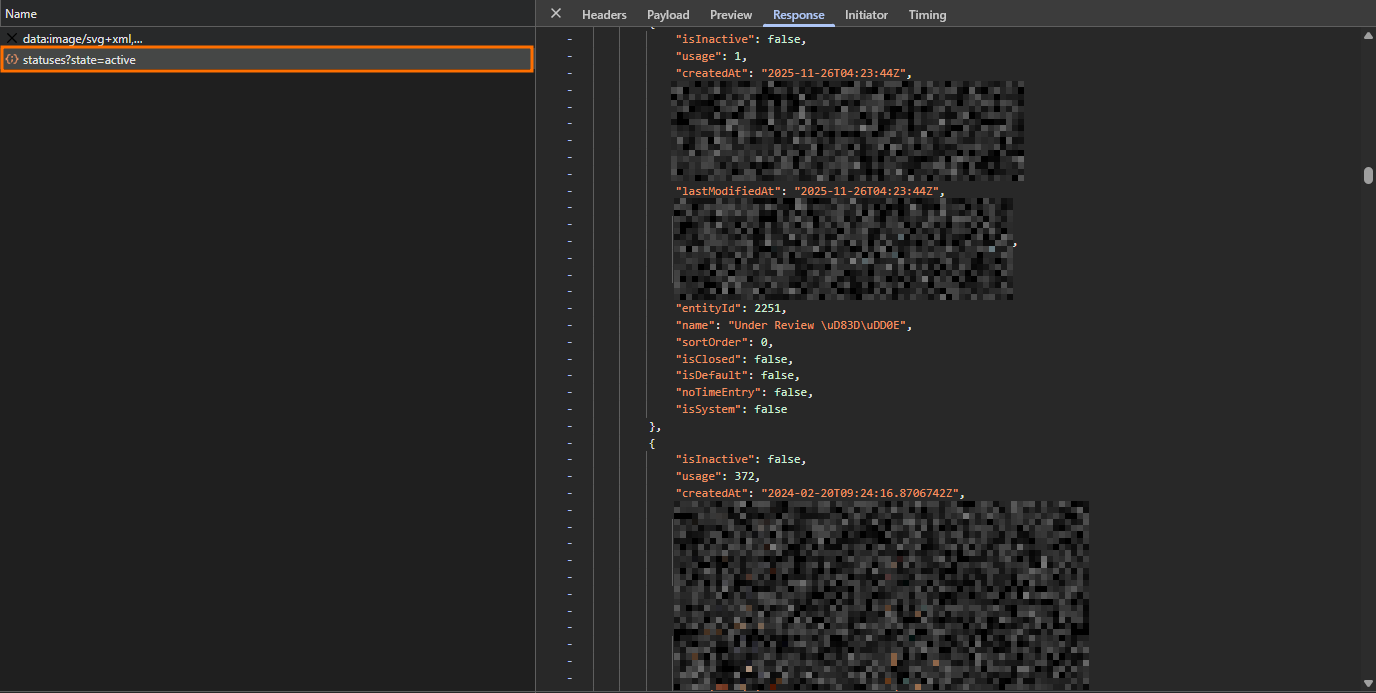Click the scrollbar up arrow in Response pane
The height and width of the screenshot is (693, 1376).
1368,36
